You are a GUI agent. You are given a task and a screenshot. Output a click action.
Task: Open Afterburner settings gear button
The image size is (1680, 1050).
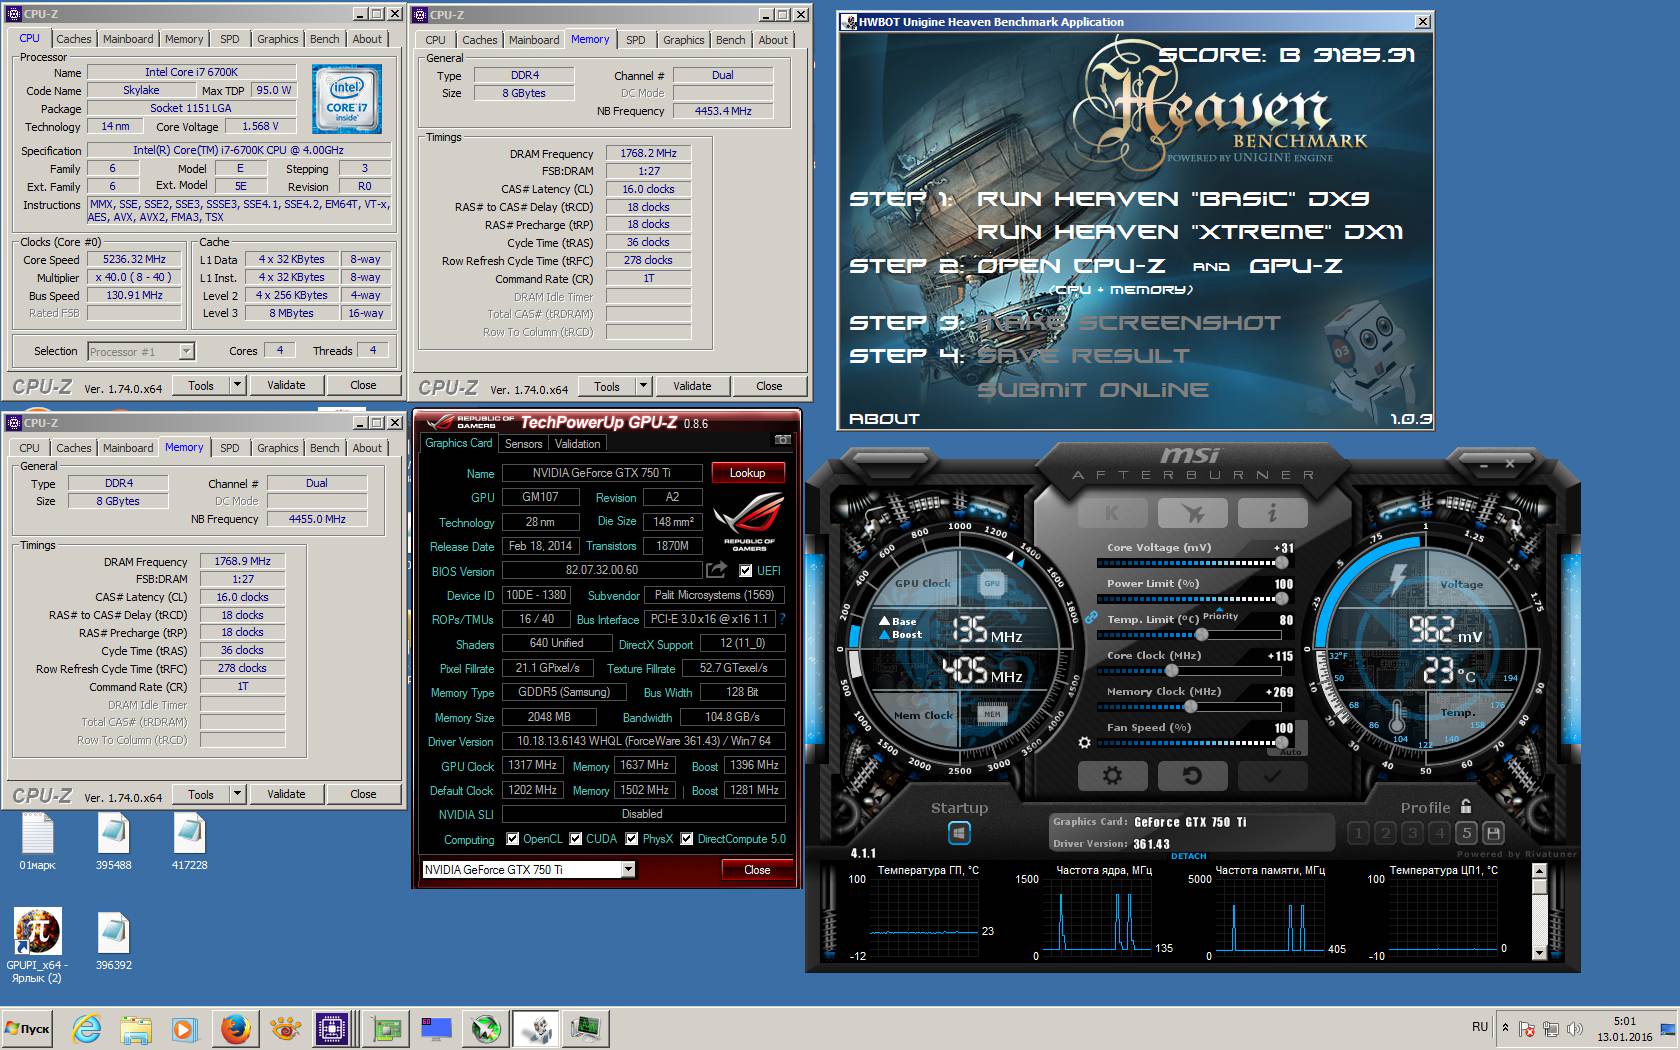click(1112, 775)
